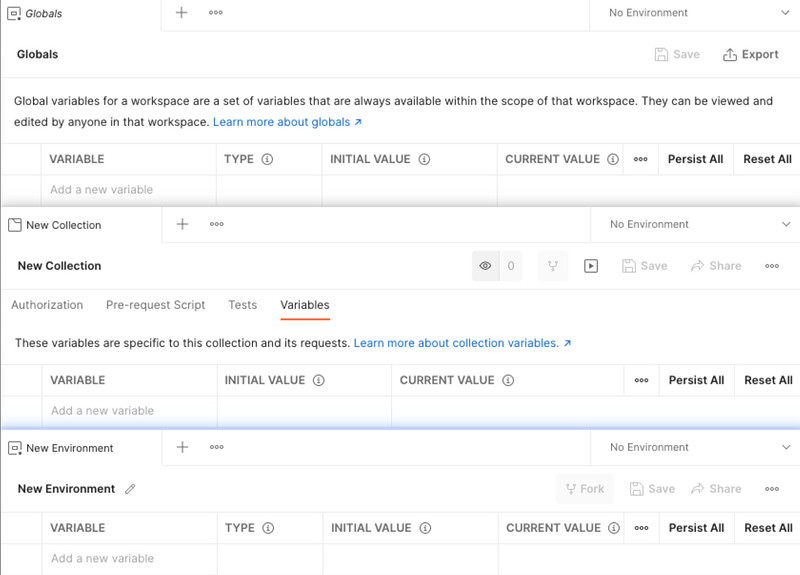Click info icon beside collection CURRENT VALUE
800x575 pixels.
508,380
